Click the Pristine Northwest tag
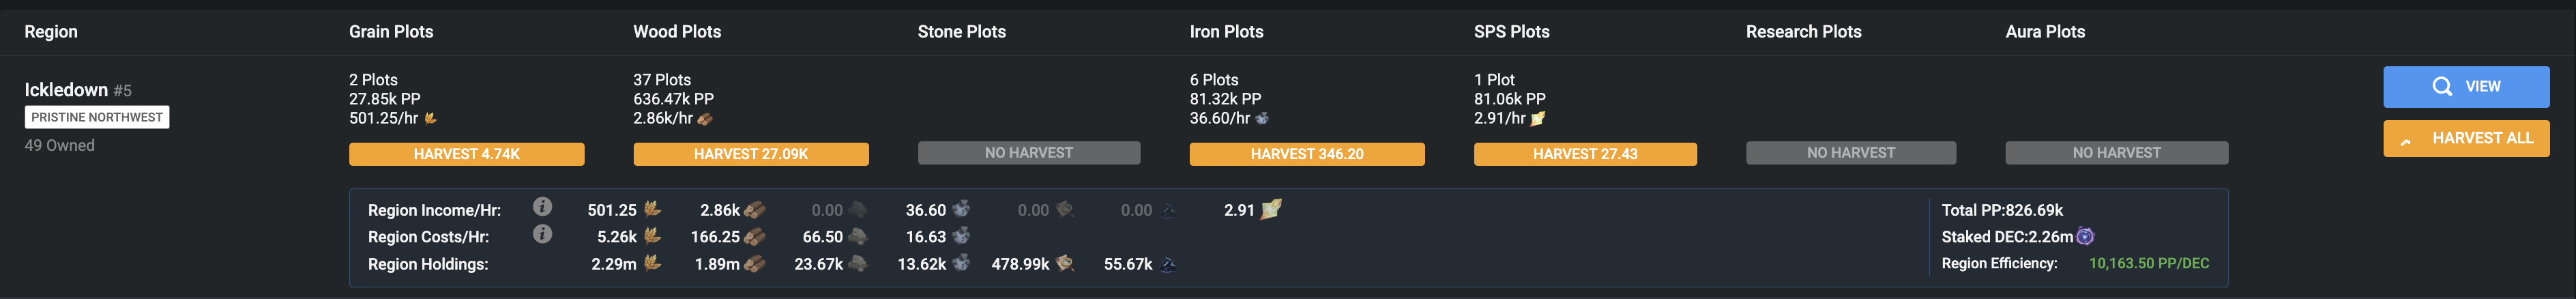Image resolution: width=2576 pixels, height=299 pixels. [x=97, y=117]
